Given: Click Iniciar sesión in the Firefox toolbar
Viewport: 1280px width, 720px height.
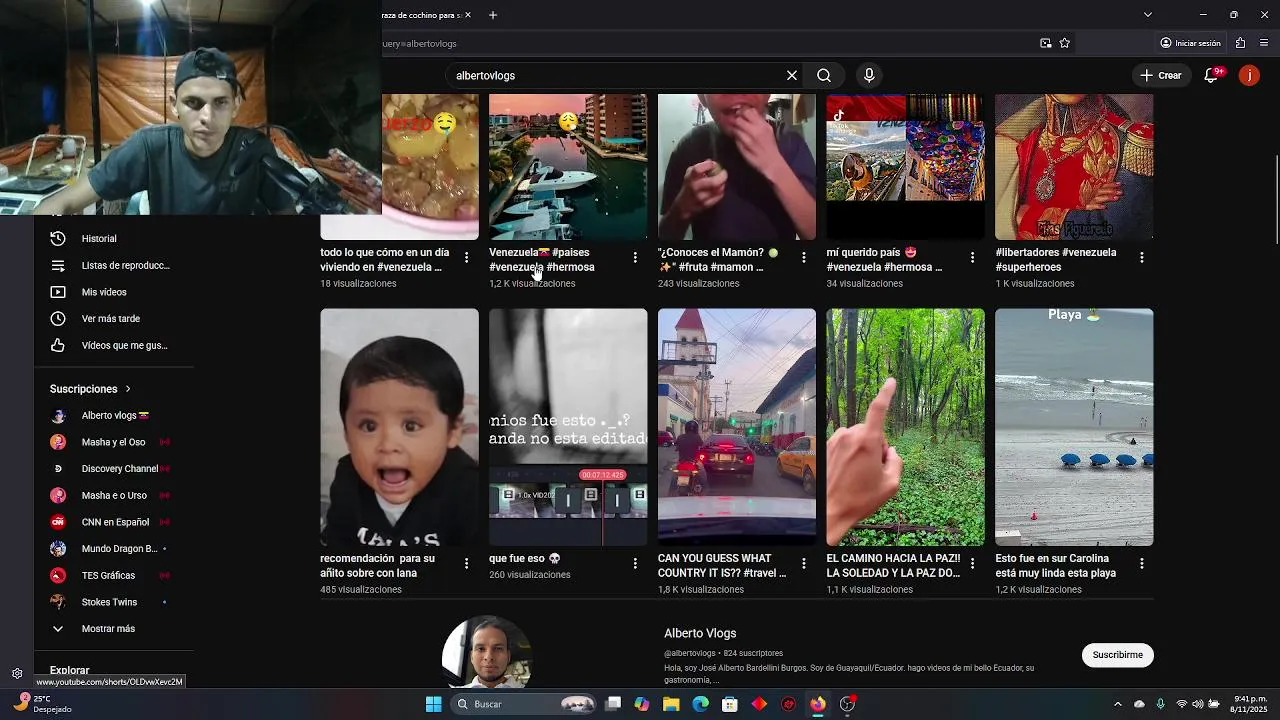Looking at the screenshot, I should click(1191, 43).
